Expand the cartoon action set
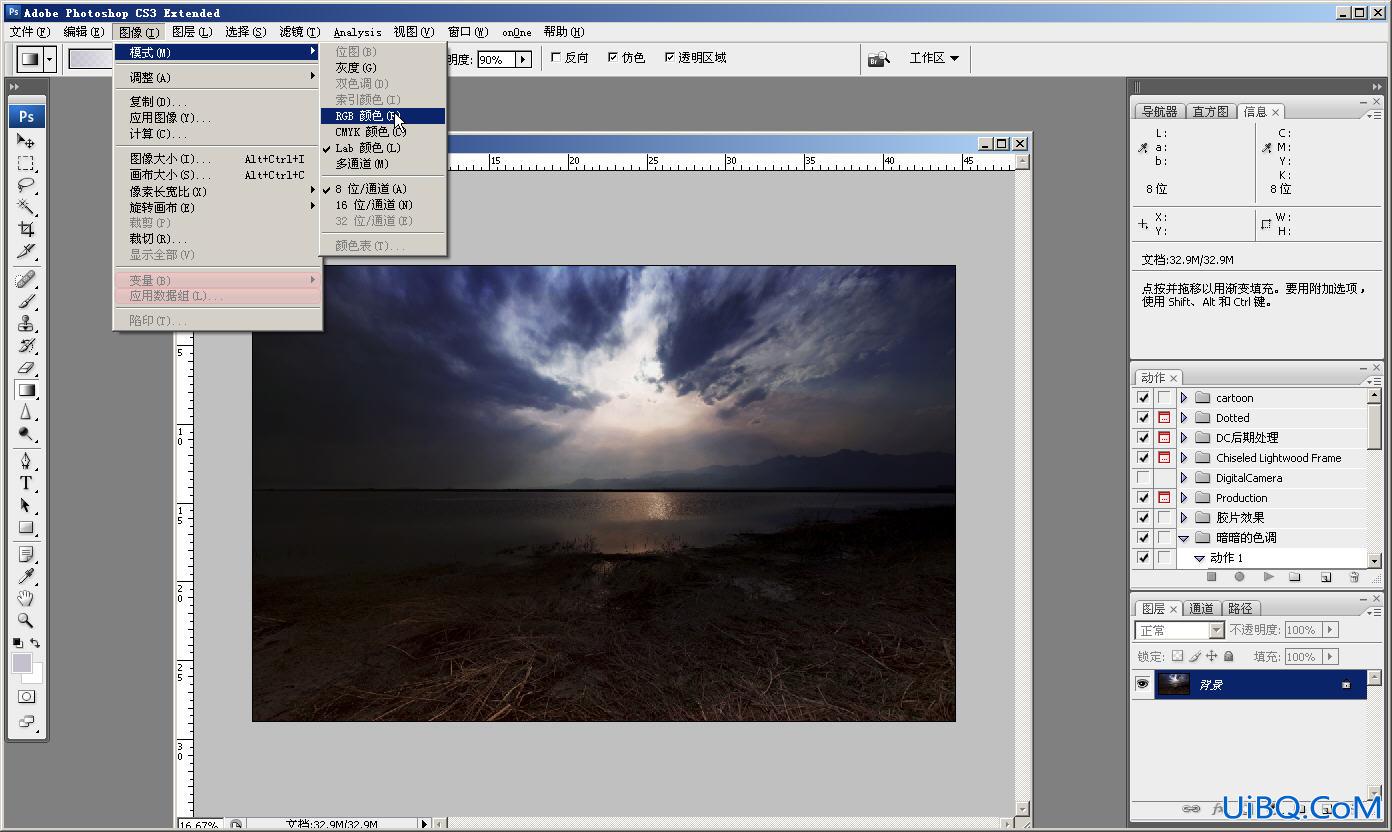The image size is (1392, 832). (x=1184, y=398)
